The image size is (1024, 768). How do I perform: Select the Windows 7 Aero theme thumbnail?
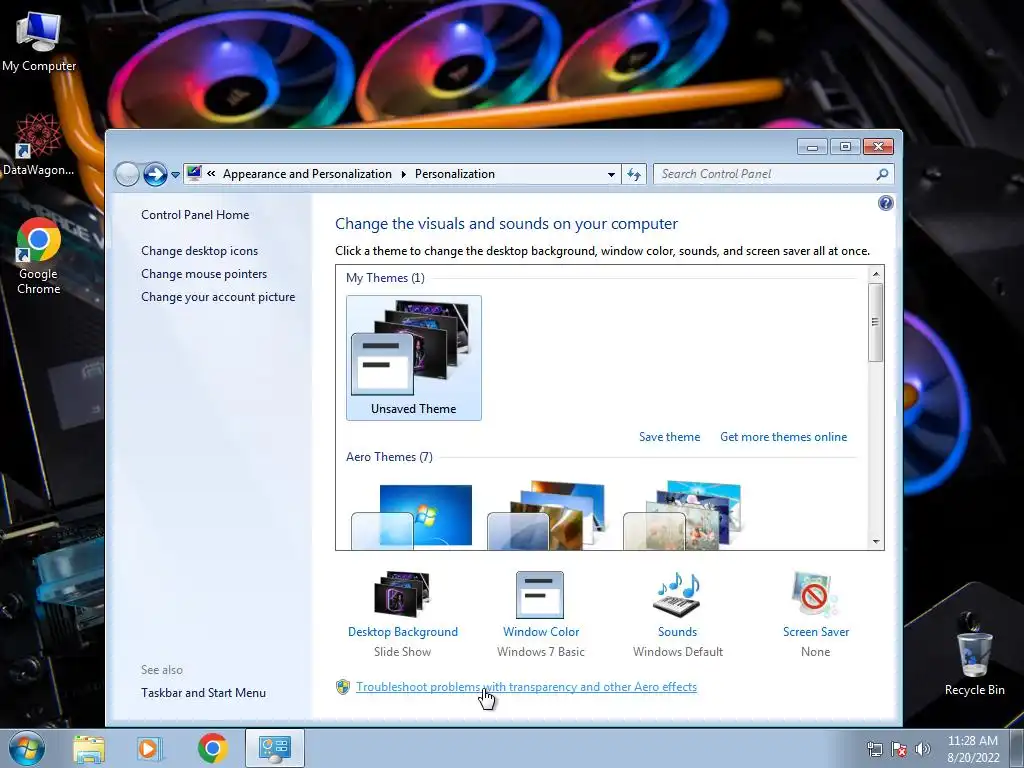pos(411,516)
